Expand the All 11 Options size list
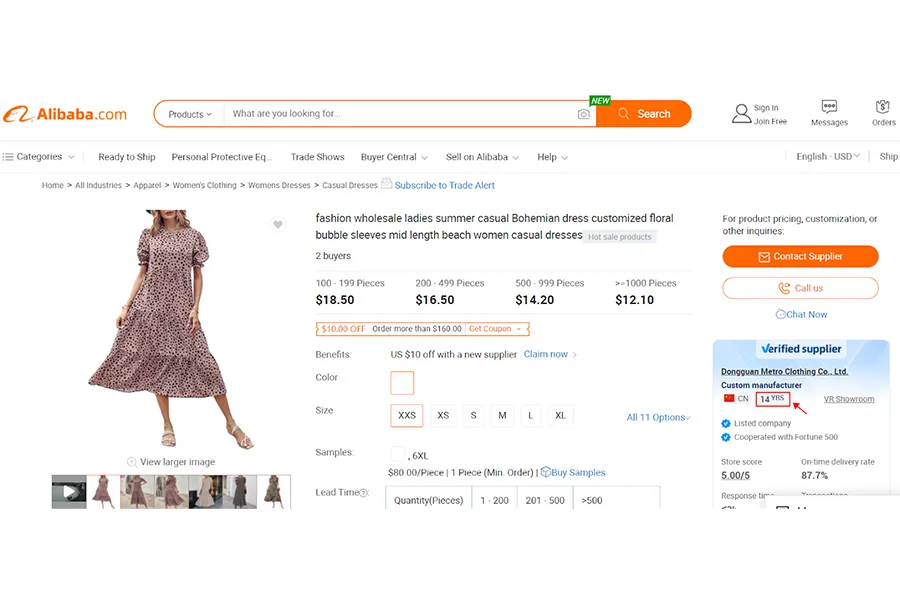Screen dimensions: 900x600 (658, 417)
